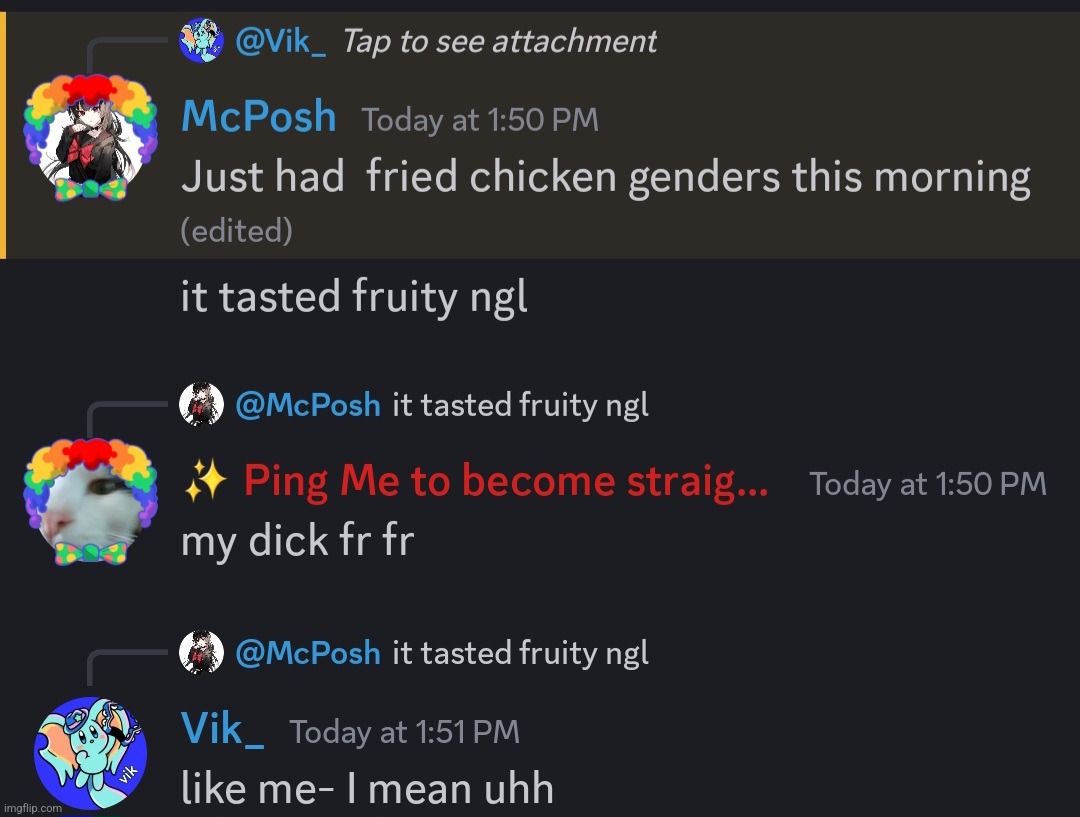Jump to replied 'it tasted fruity ngl' above Vik_
Screen dimensions: 1080x817
coord(520,653)
